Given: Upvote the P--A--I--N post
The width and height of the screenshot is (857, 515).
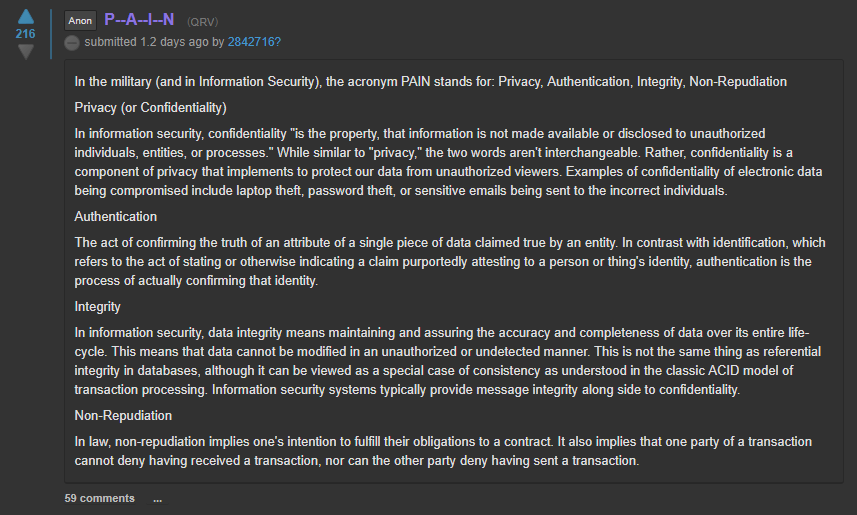Looking at the screenshot, I should (26, 17).
